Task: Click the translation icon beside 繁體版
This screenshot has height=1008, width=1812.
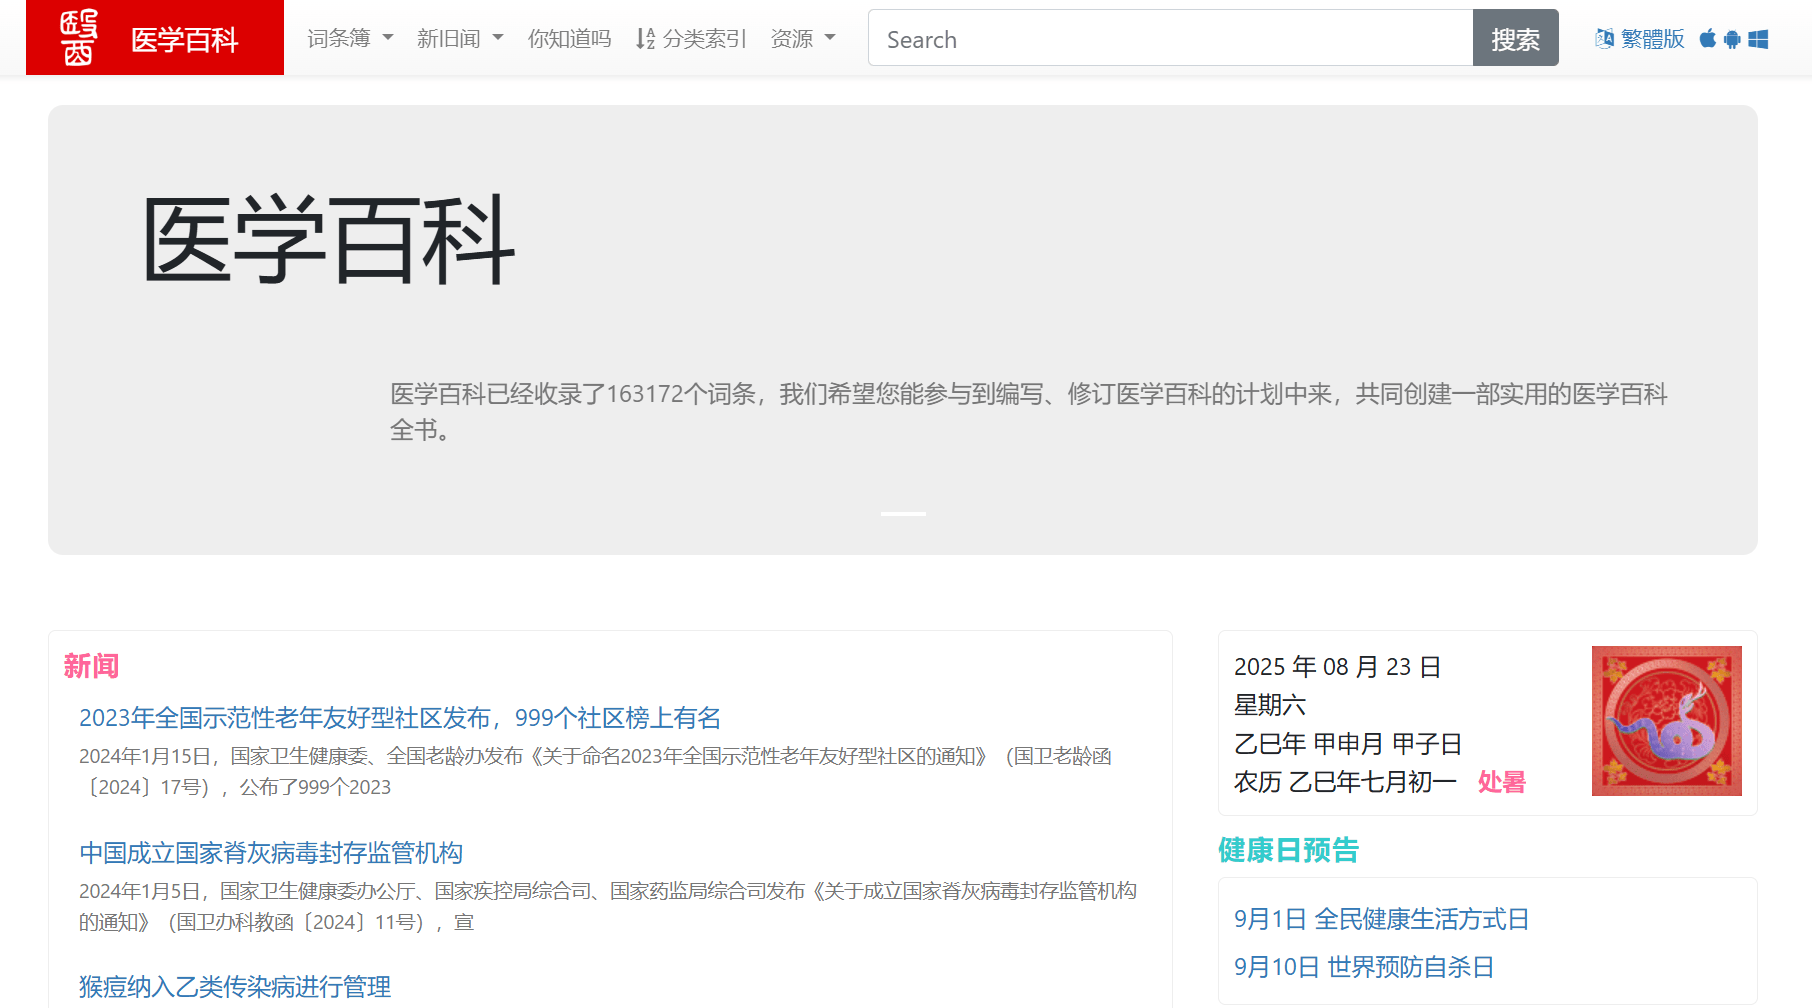Action: [x=1604, y=38]
